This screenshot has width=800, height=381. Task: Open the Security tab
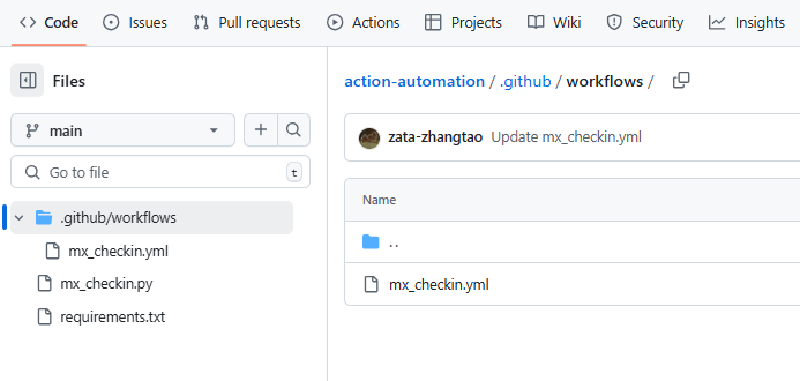tap(645, 23)
